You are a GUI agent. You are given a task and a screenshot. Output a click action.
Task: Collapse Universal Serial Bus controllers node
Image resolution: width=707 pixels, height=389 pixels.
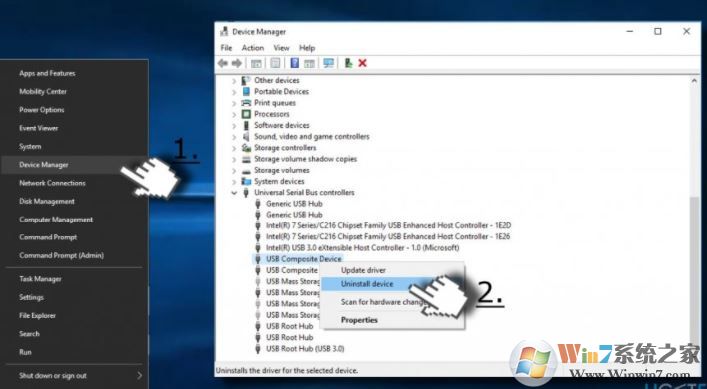coord(234,193)
